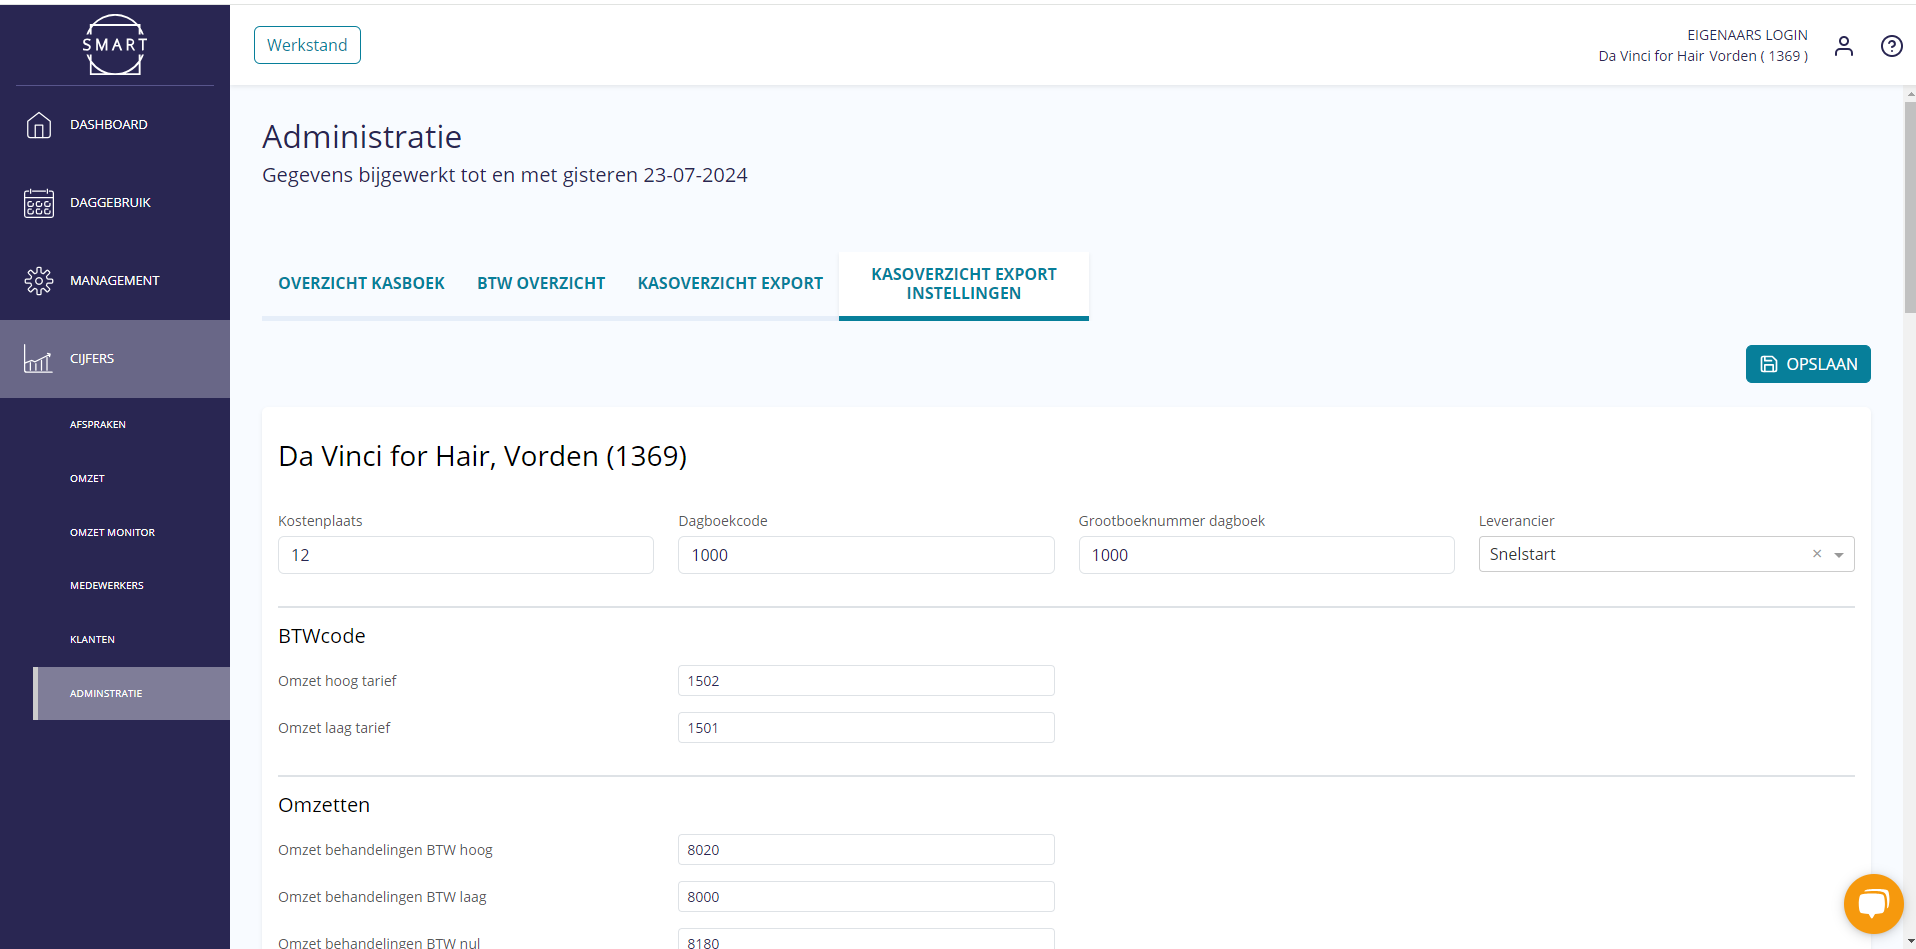
Task: Open Medewerkers in the sidebar
Action: (x=107, y=586)
